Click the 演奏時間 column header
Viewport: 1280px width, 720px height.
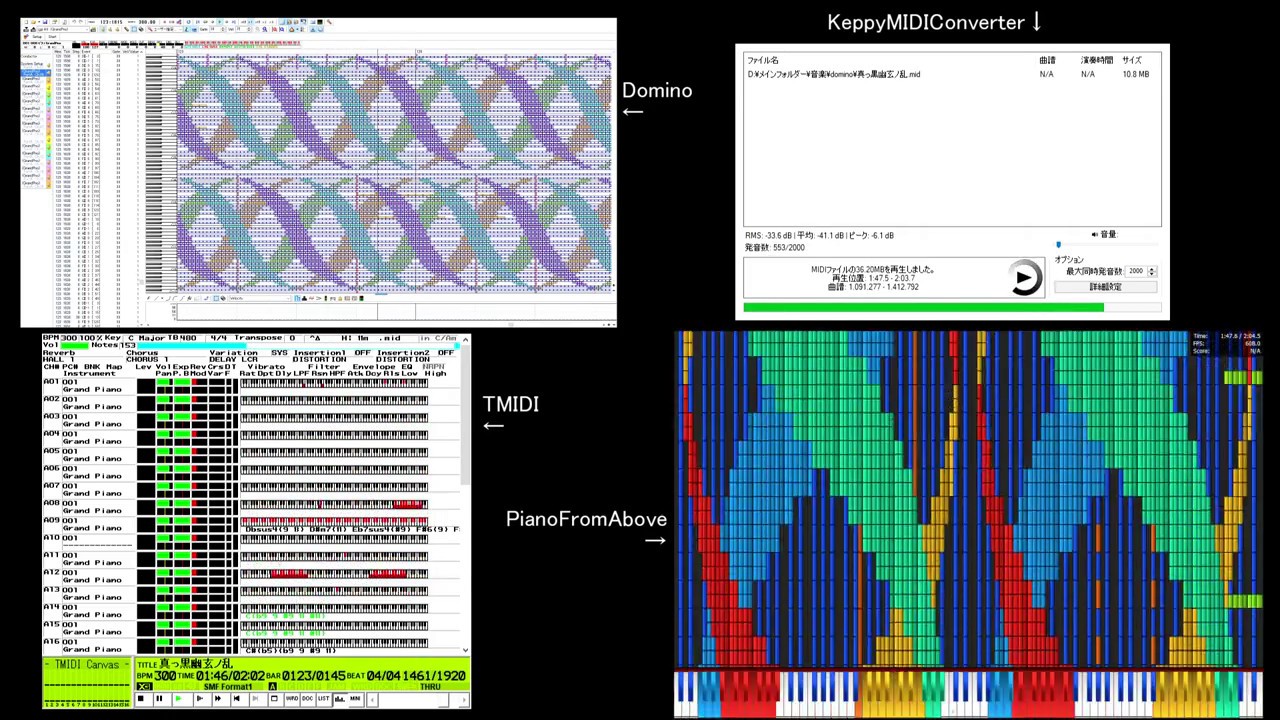click(1097, 61)
